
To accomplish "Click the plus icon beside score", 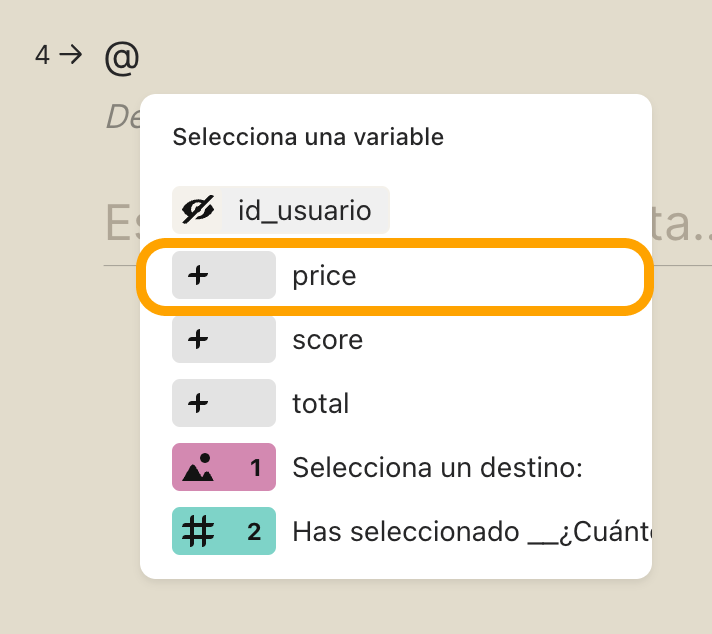I will (x=198, y=339).
